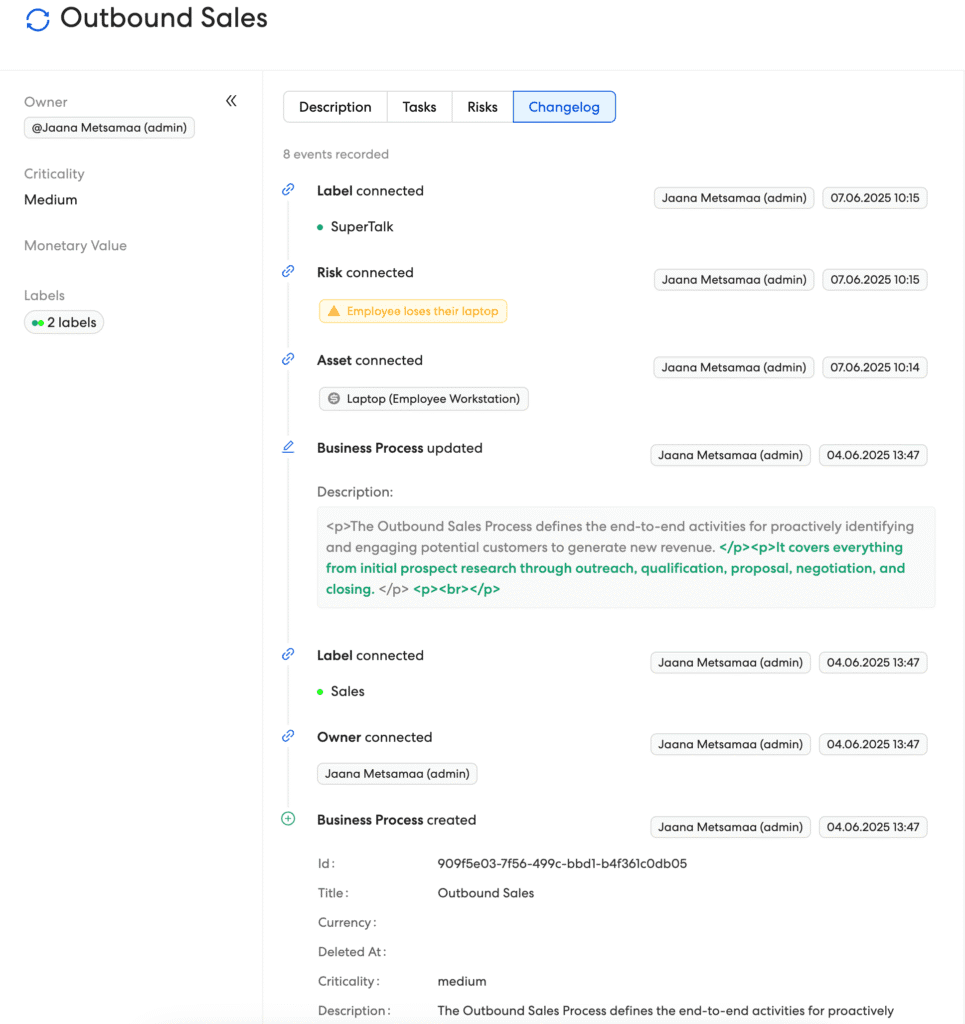The image size is (965, 1024).
Task: Open the Employee loses their laptop risk chip
Action: click(x=413, y=311)
